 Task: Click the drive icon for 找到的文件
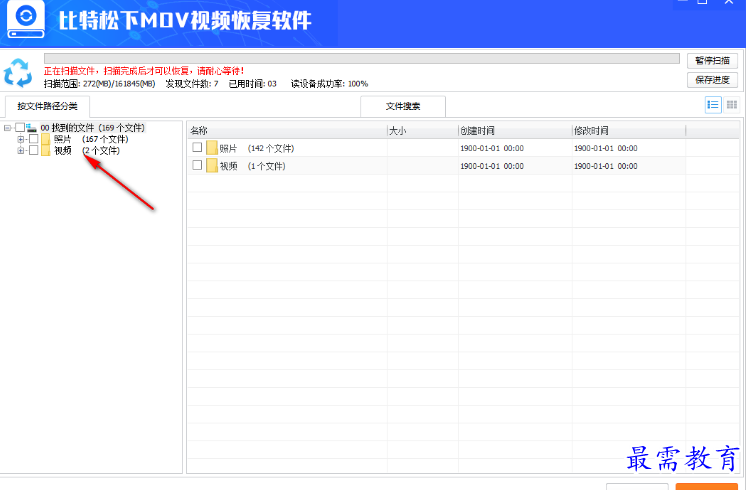pos(32,128)
